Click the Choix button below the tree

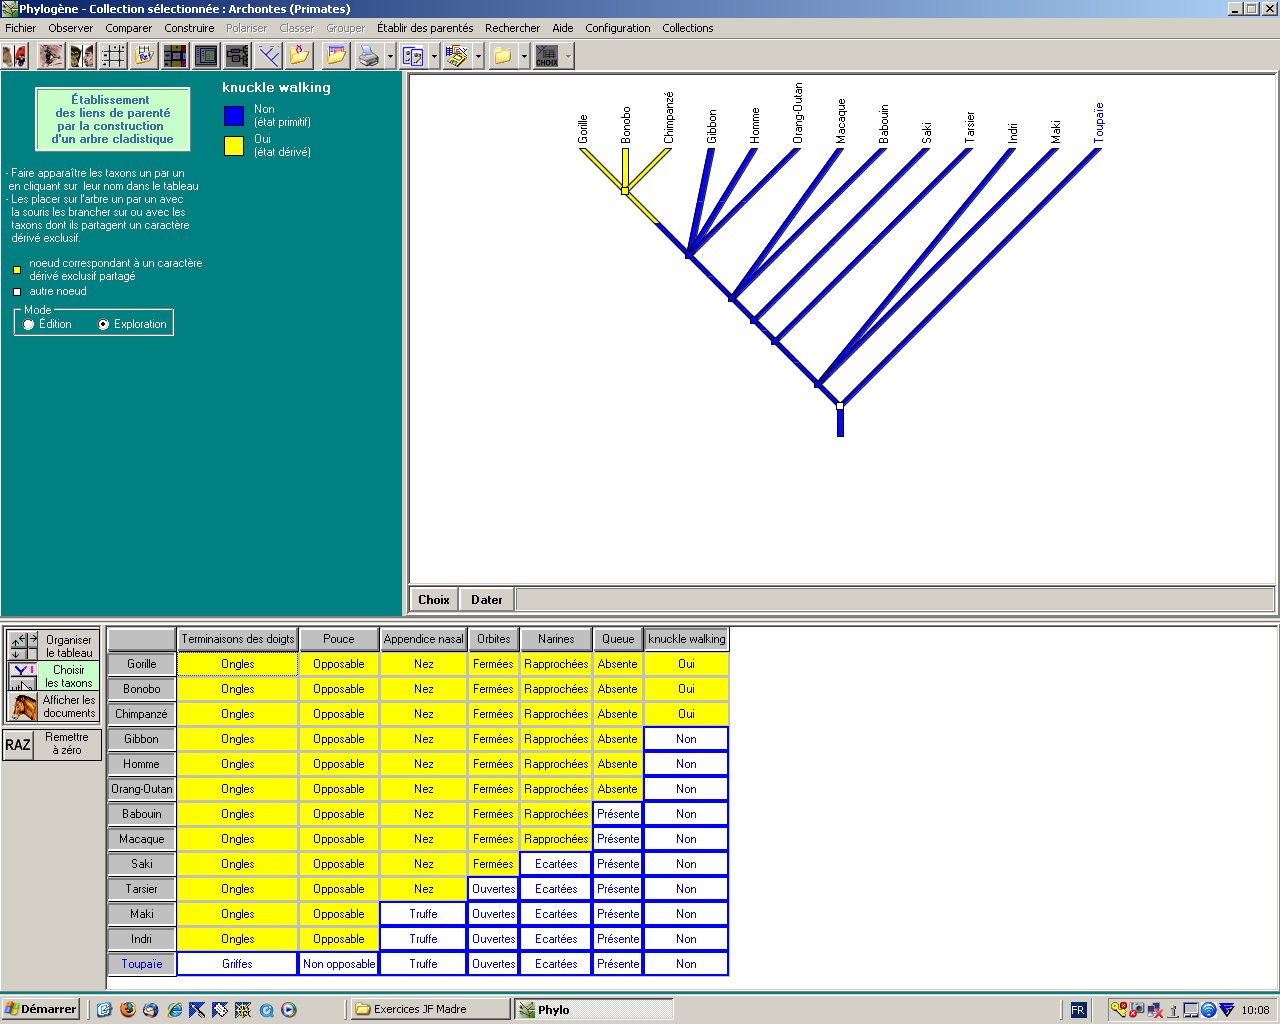[434, 600]
